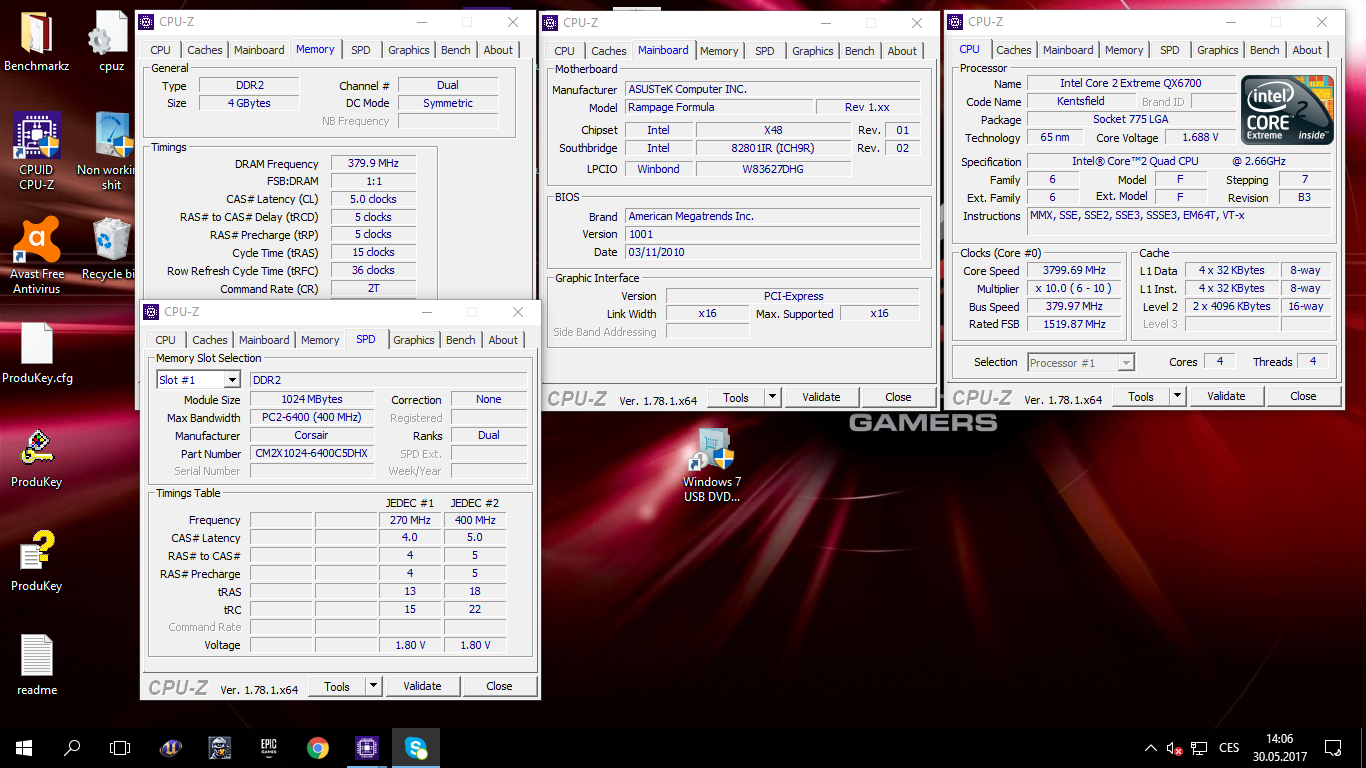Open the network status tray icon
The width and height of the screenshot is (1366, 768).
tap(1200, 748)
